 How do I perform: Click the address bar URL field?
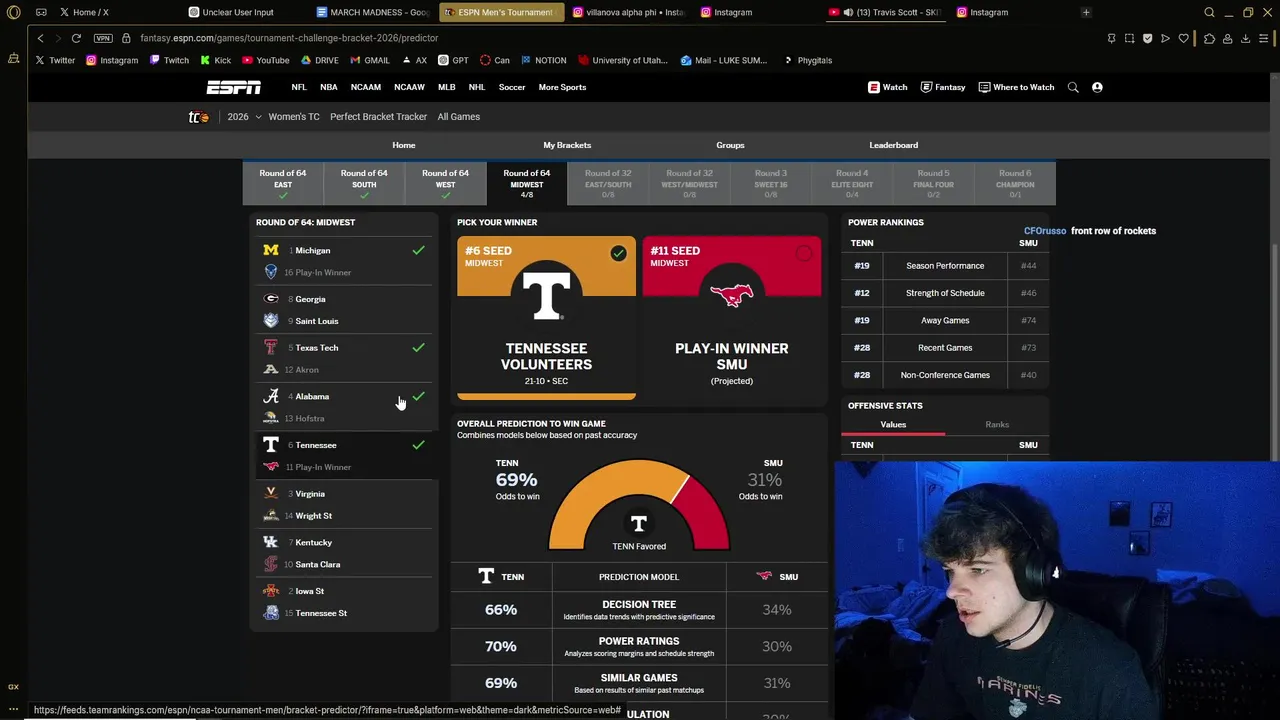pos(600,38)
